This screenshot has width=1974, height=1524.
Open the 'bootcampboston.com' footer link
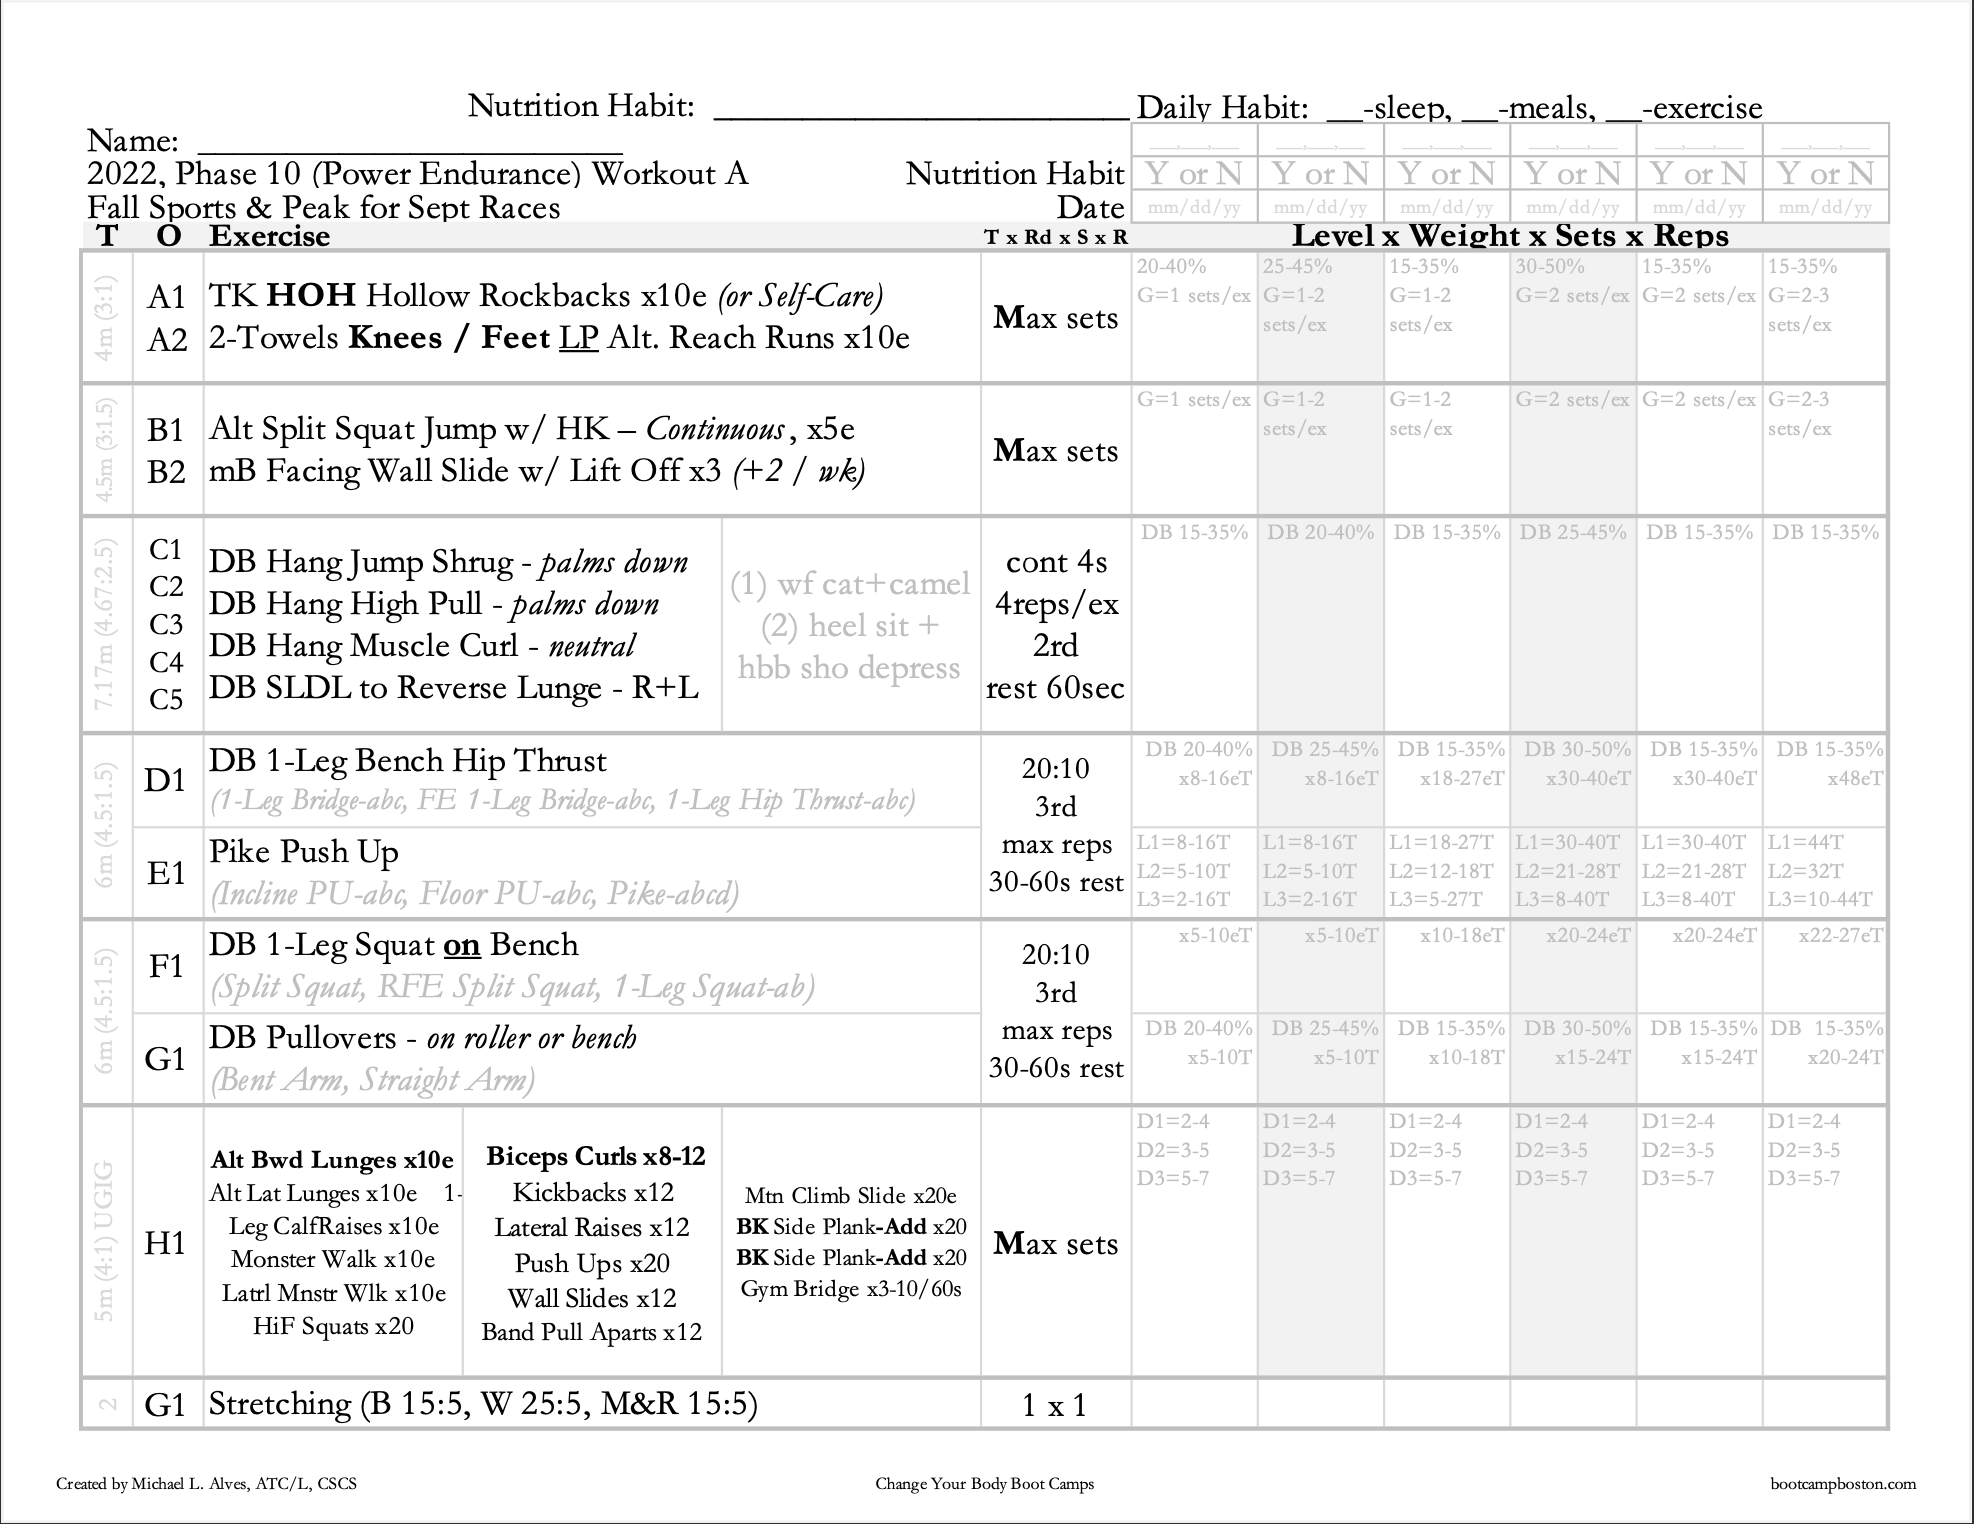[1843, 1484]
